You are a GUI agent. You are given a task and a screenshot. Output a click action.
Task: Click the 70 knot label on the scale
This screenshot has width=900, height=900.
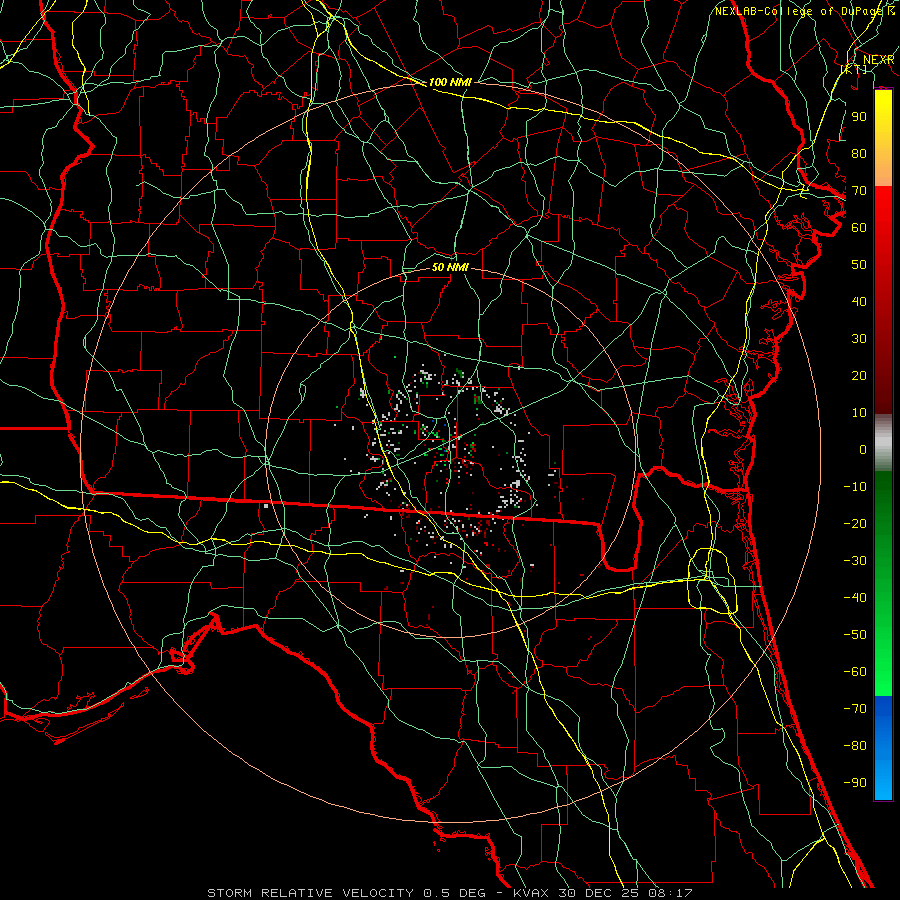point(859,191)
